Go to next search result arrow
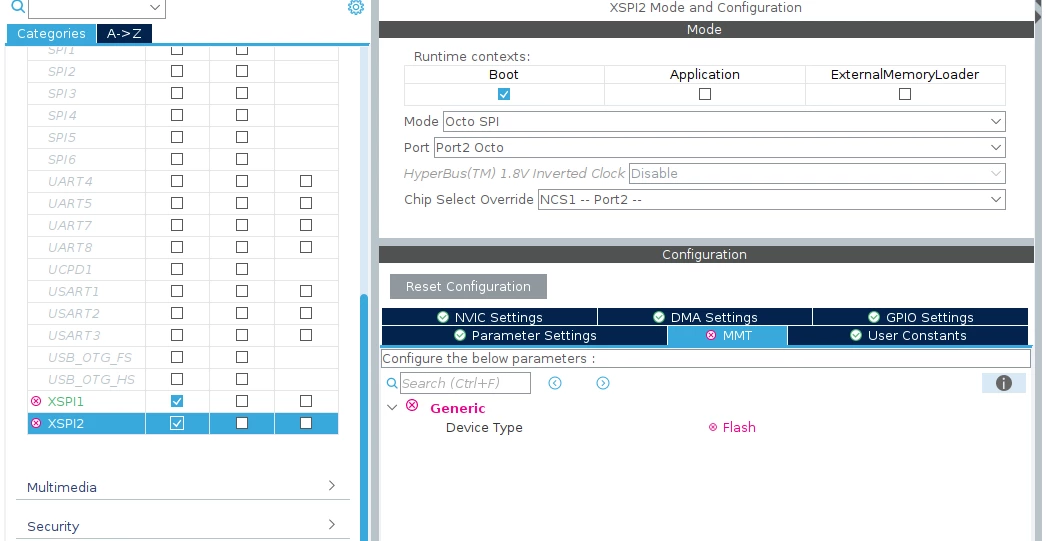This screenshot has height=541, width=1049. [x=603, y=383]
